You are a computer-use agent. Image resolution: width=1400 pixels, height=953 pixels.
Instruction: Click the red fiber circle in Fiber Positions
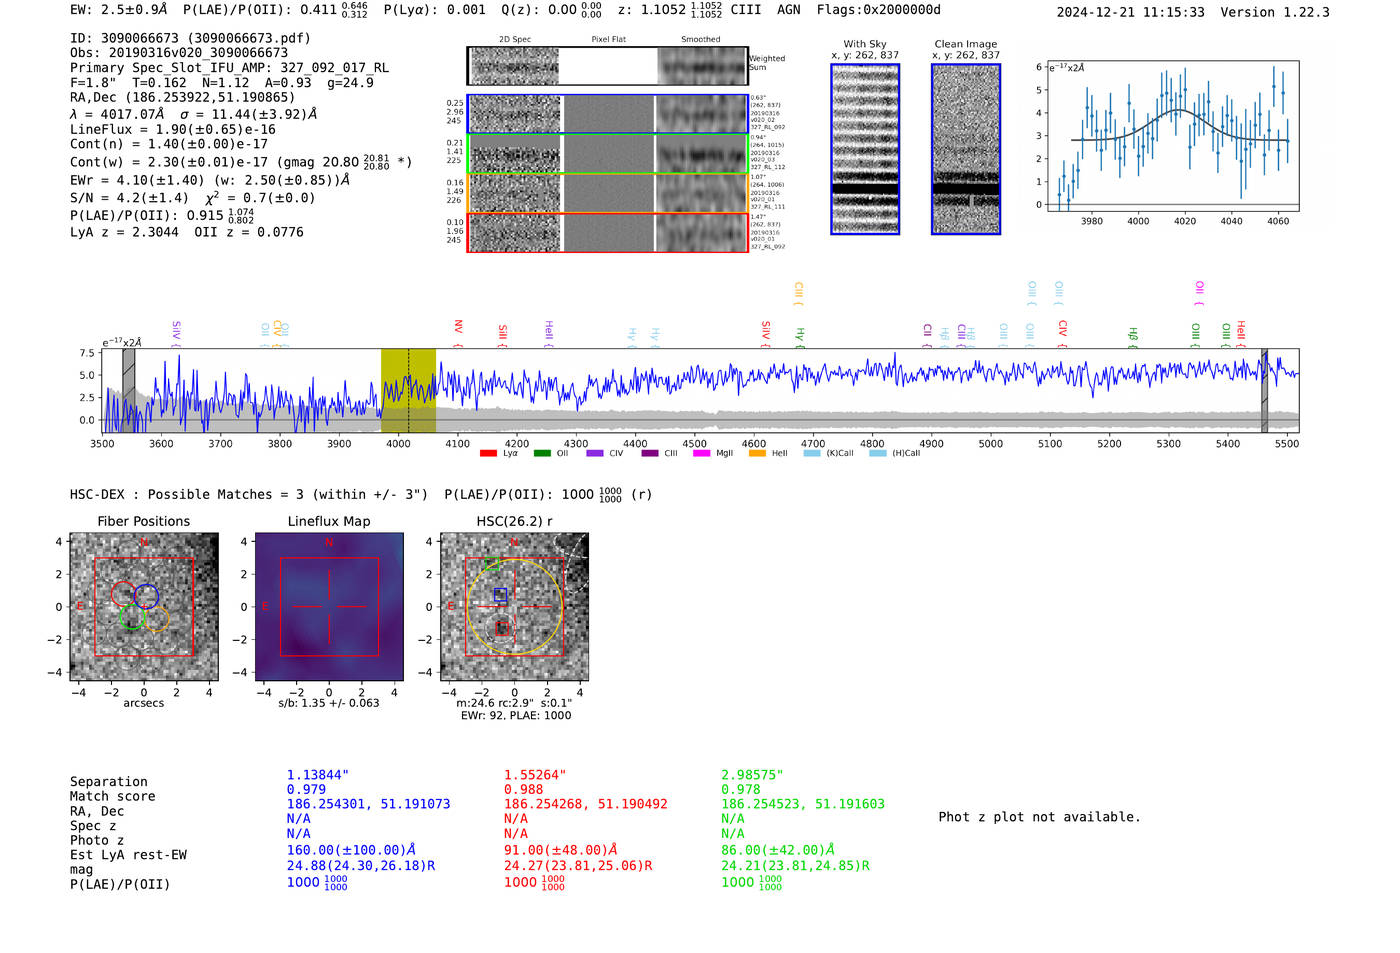(x=123, y=594)
